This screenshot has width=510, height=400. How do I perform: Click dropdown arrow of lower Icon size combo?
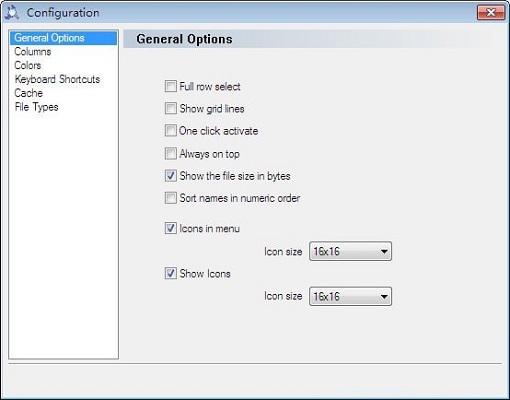(384, 296)
